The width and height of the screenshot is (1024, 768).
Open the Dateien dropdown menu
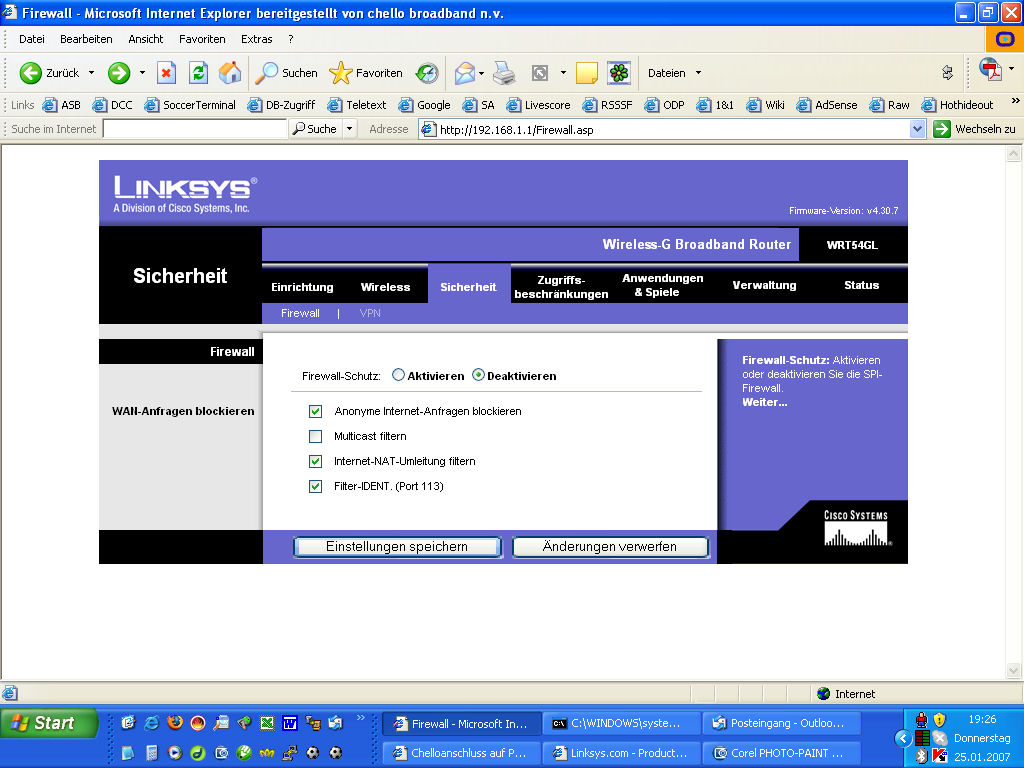point(675,73)
